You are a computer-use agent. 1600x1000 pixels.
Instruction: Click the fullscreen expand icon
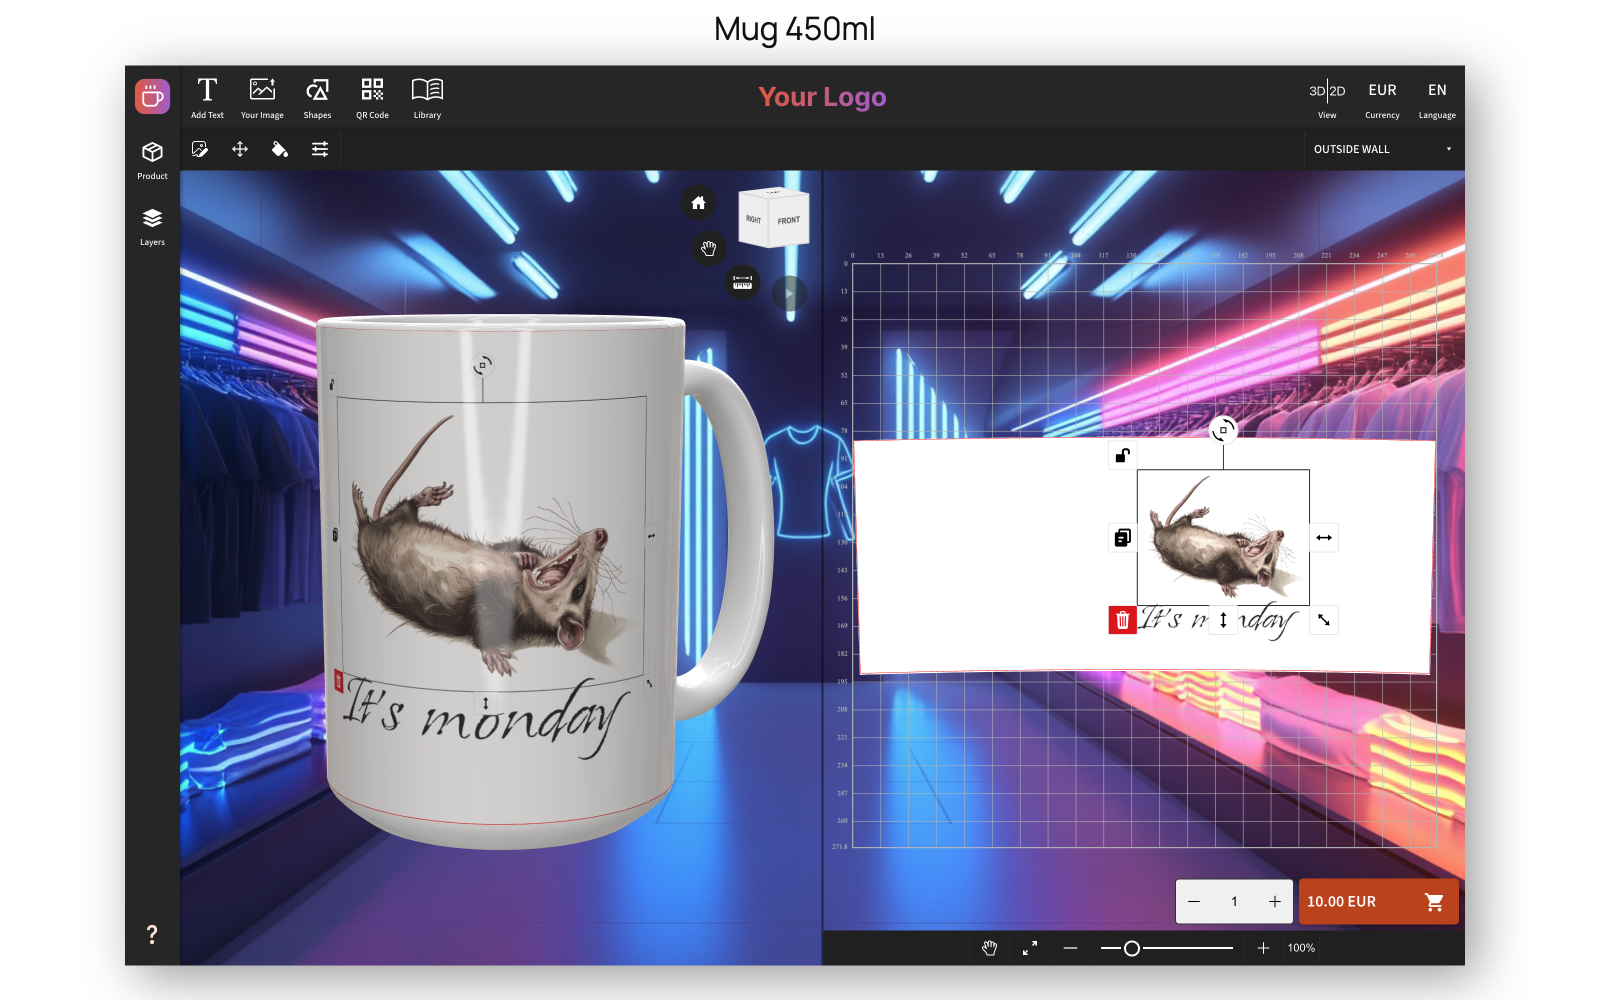(1030, 948)
